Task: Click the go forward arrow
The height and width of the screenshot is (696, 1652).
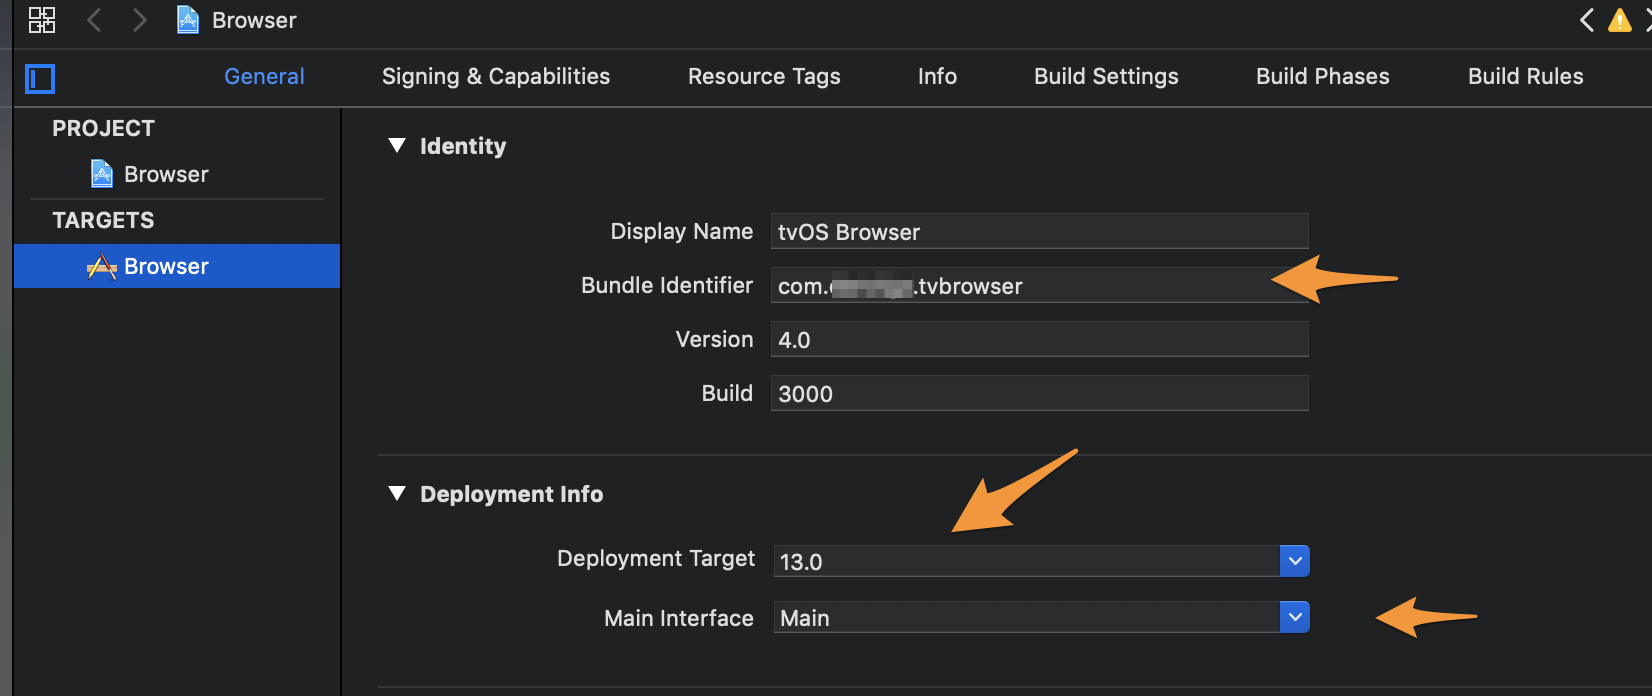Action: tap(140, 20)
